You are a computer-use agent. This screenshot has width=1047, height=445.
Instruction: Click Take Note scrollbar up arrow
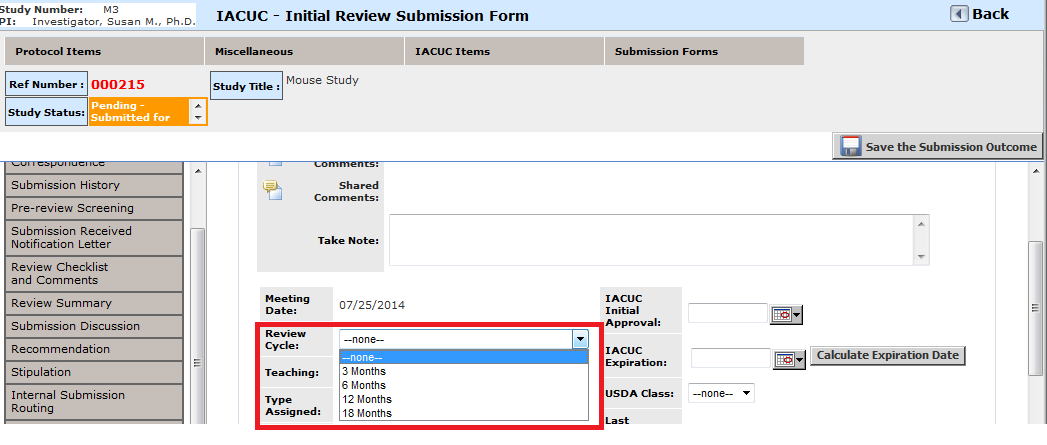click(x=921, y=223)
